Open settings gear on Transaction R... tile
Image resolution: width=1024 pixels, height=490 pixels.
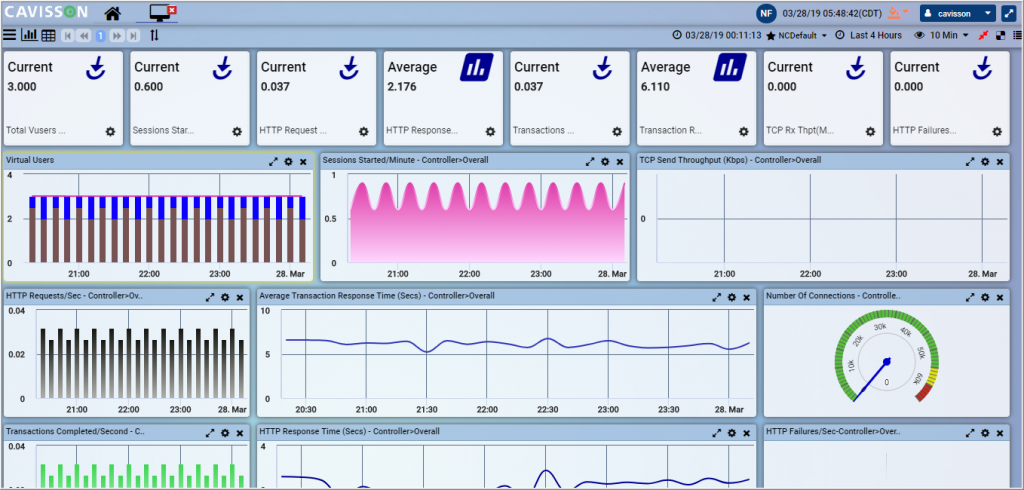point(744,131)
